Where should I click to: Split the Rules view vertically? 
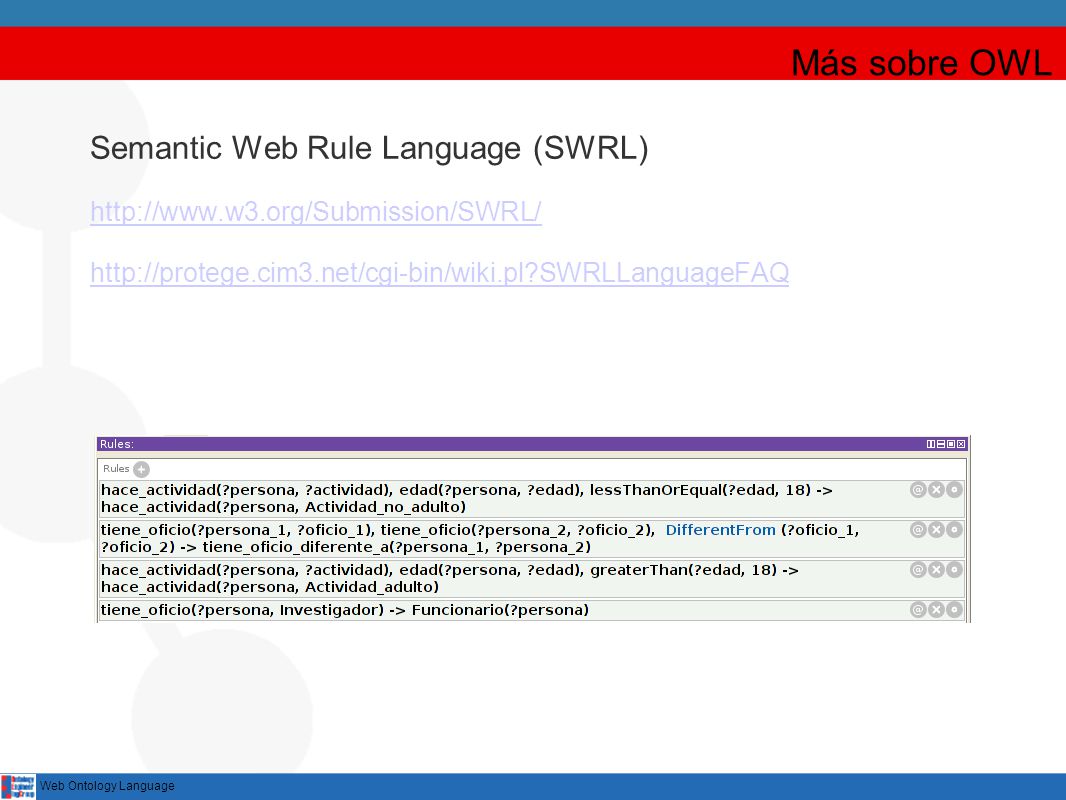pyautogui.click(x=931, y=445)
